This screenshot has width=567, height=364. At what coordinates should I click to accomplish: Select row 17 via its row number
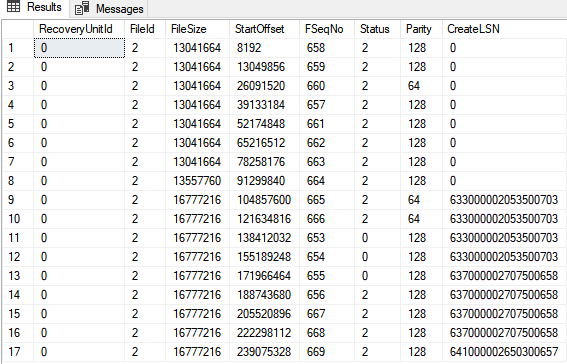tap(18, 352)
